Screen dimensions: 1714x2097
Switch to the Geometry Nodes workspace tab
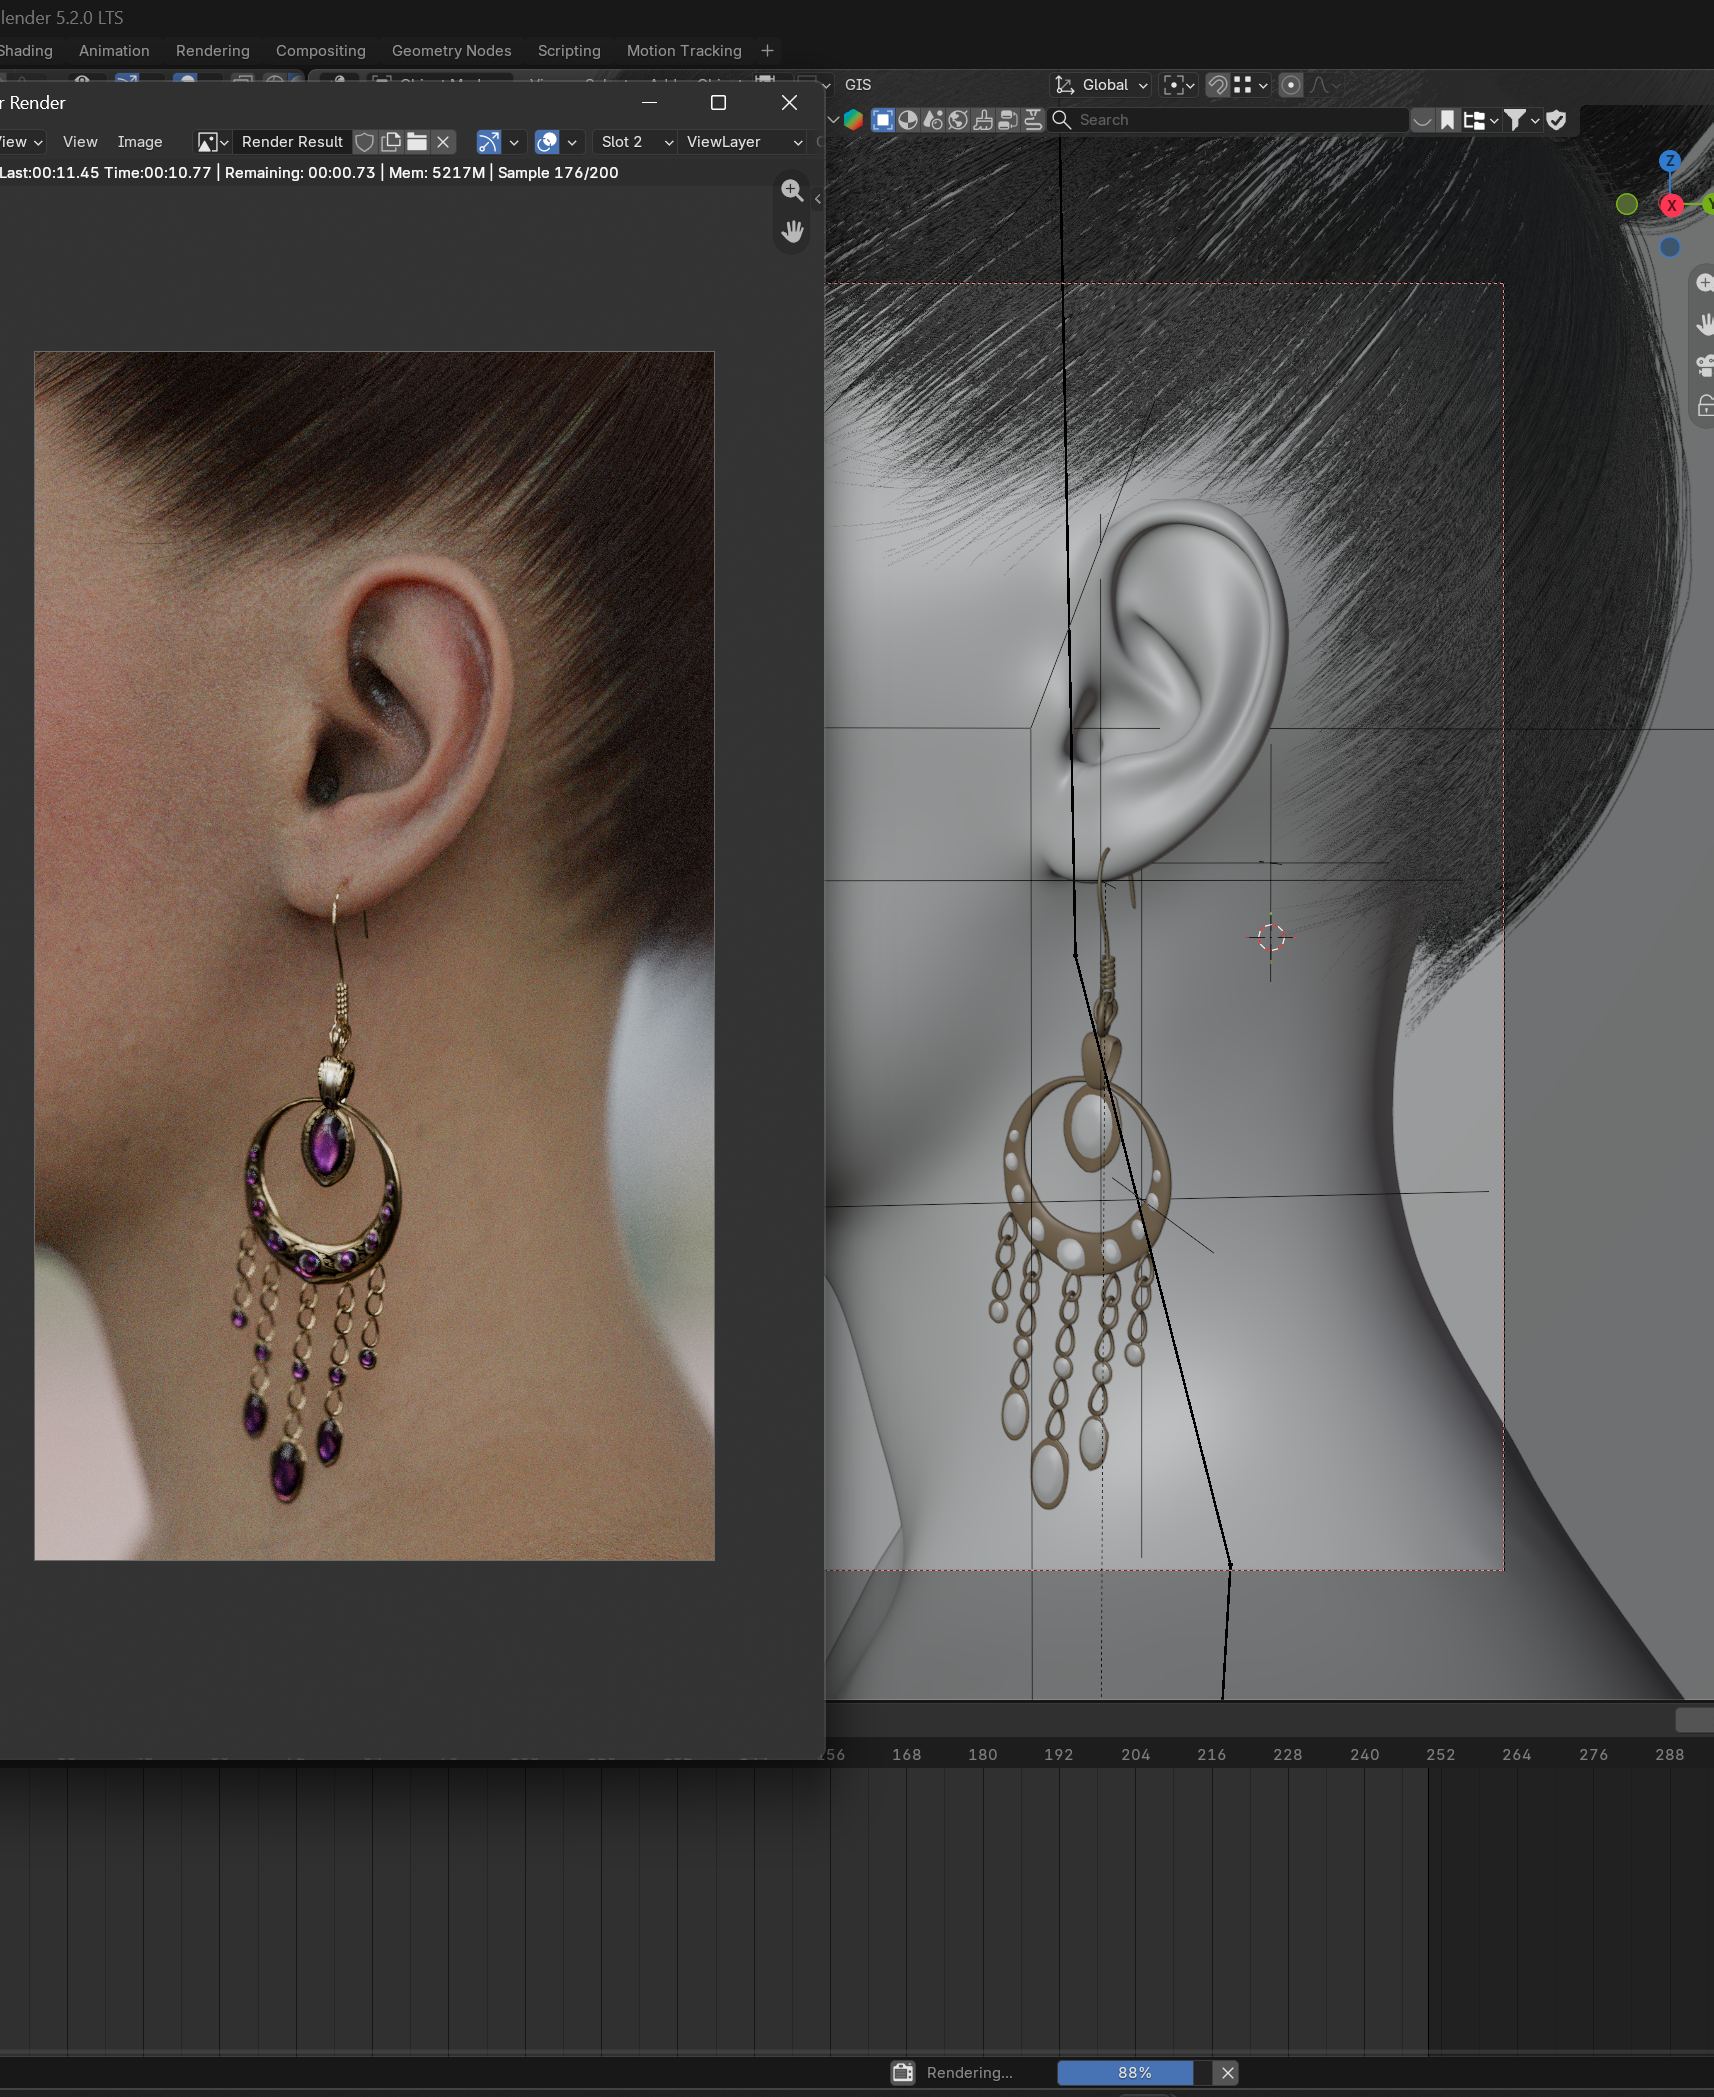(x=451, y=51)
